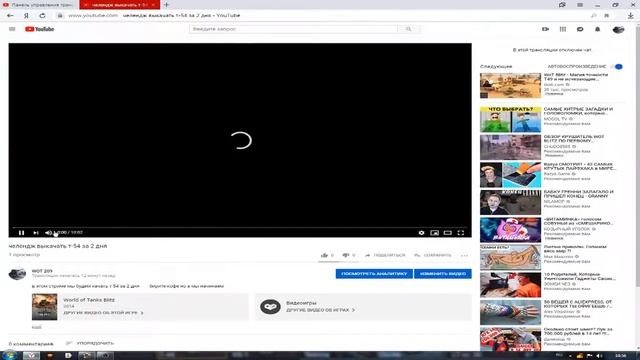Open the player settings gear
Screen dimensions: 640x360
point(421,233)
